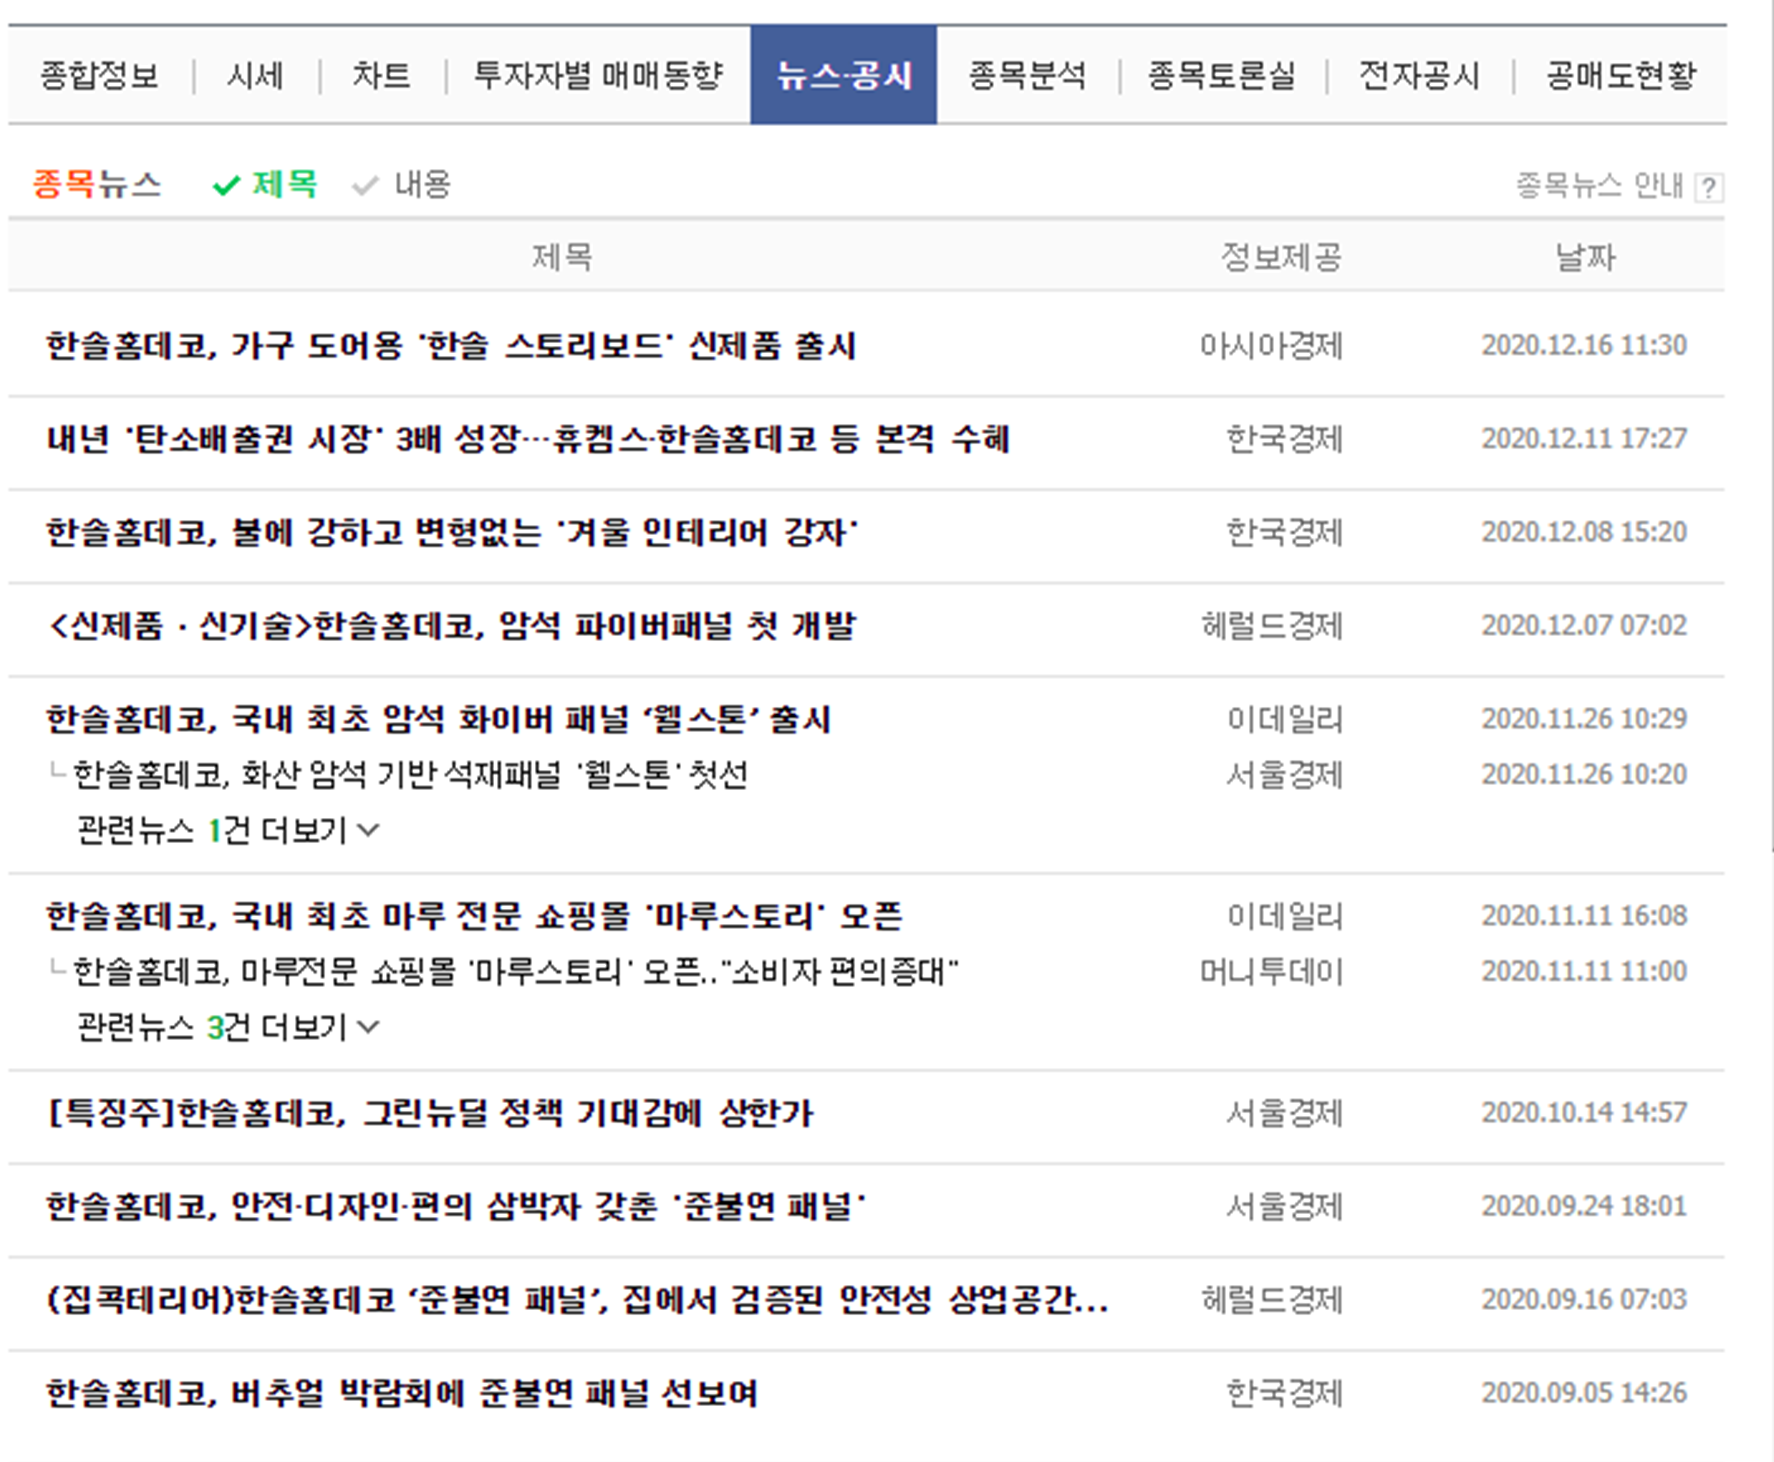Click 서울경제 for the 2020.10.14 article
1774x1462 pixels.
1285,1113
